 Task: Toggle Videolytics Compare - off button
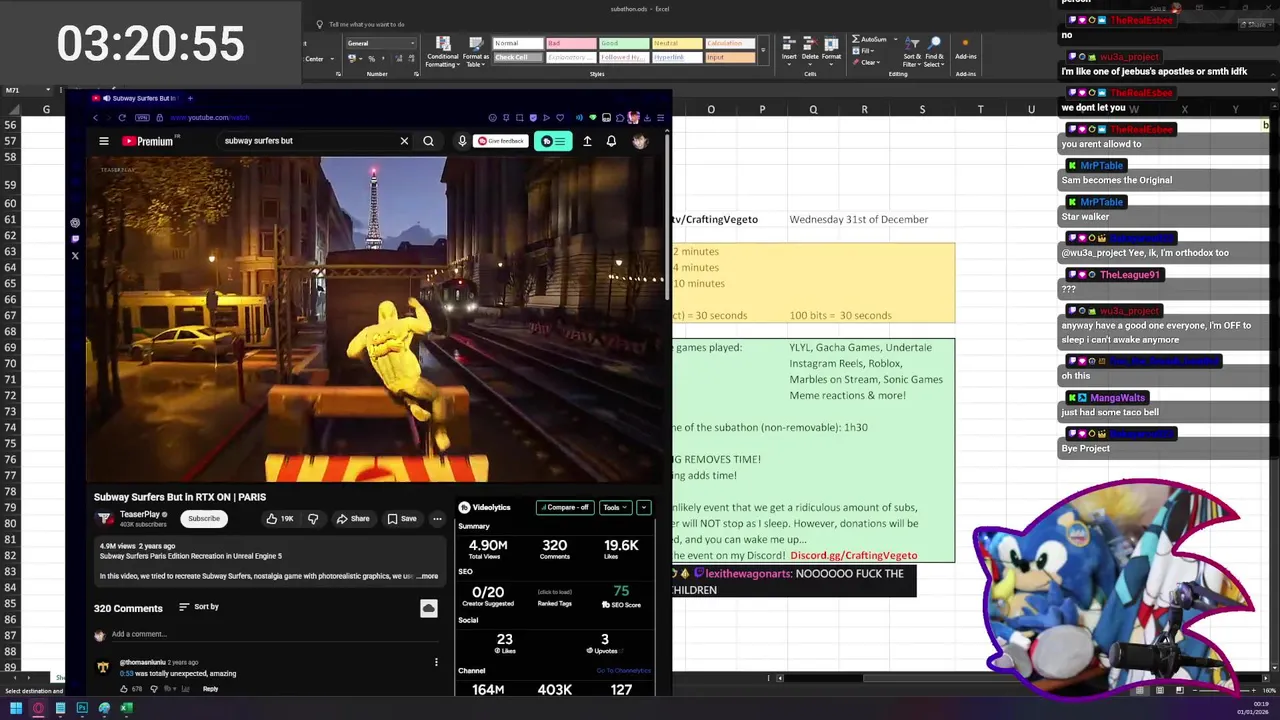pyautogui.click(x=564, y=507)
